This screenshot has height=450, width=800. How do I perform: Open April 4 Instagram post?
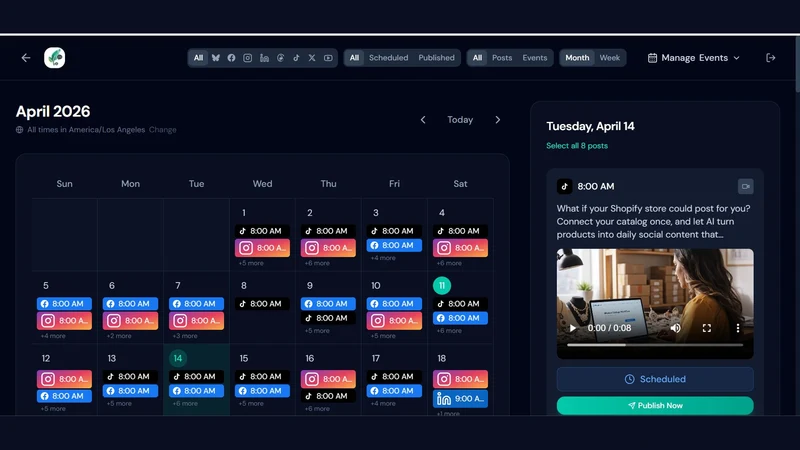tap(460, 248)
